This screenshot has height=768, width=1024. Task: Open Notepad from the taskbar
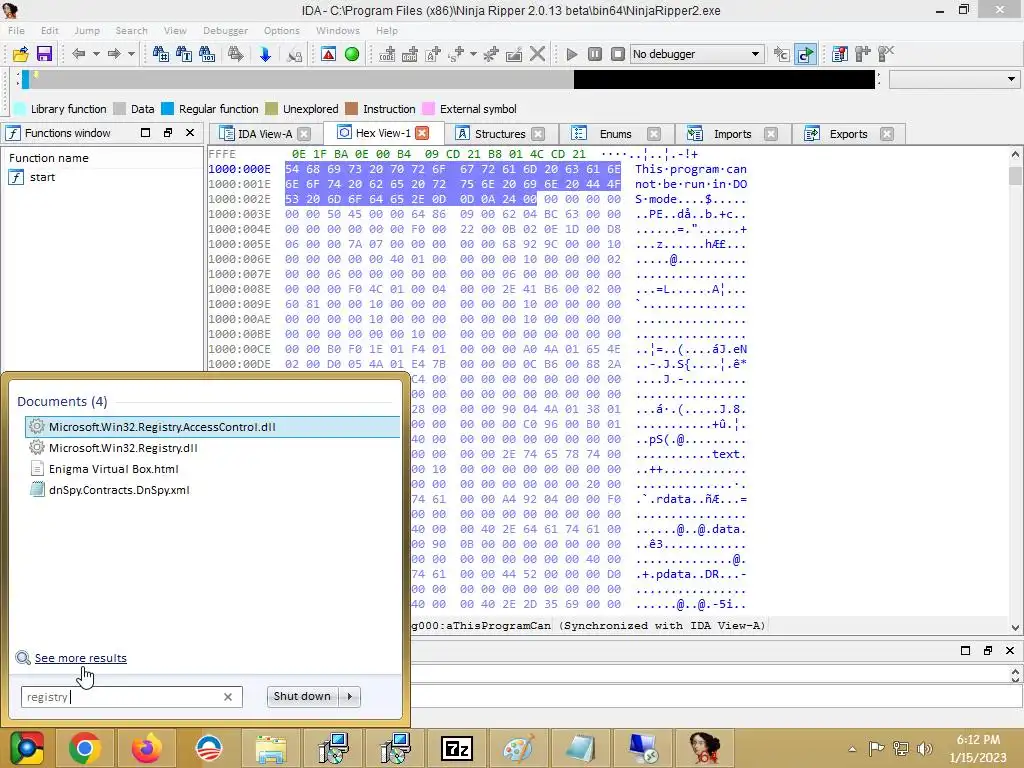(x=581, y=748)
